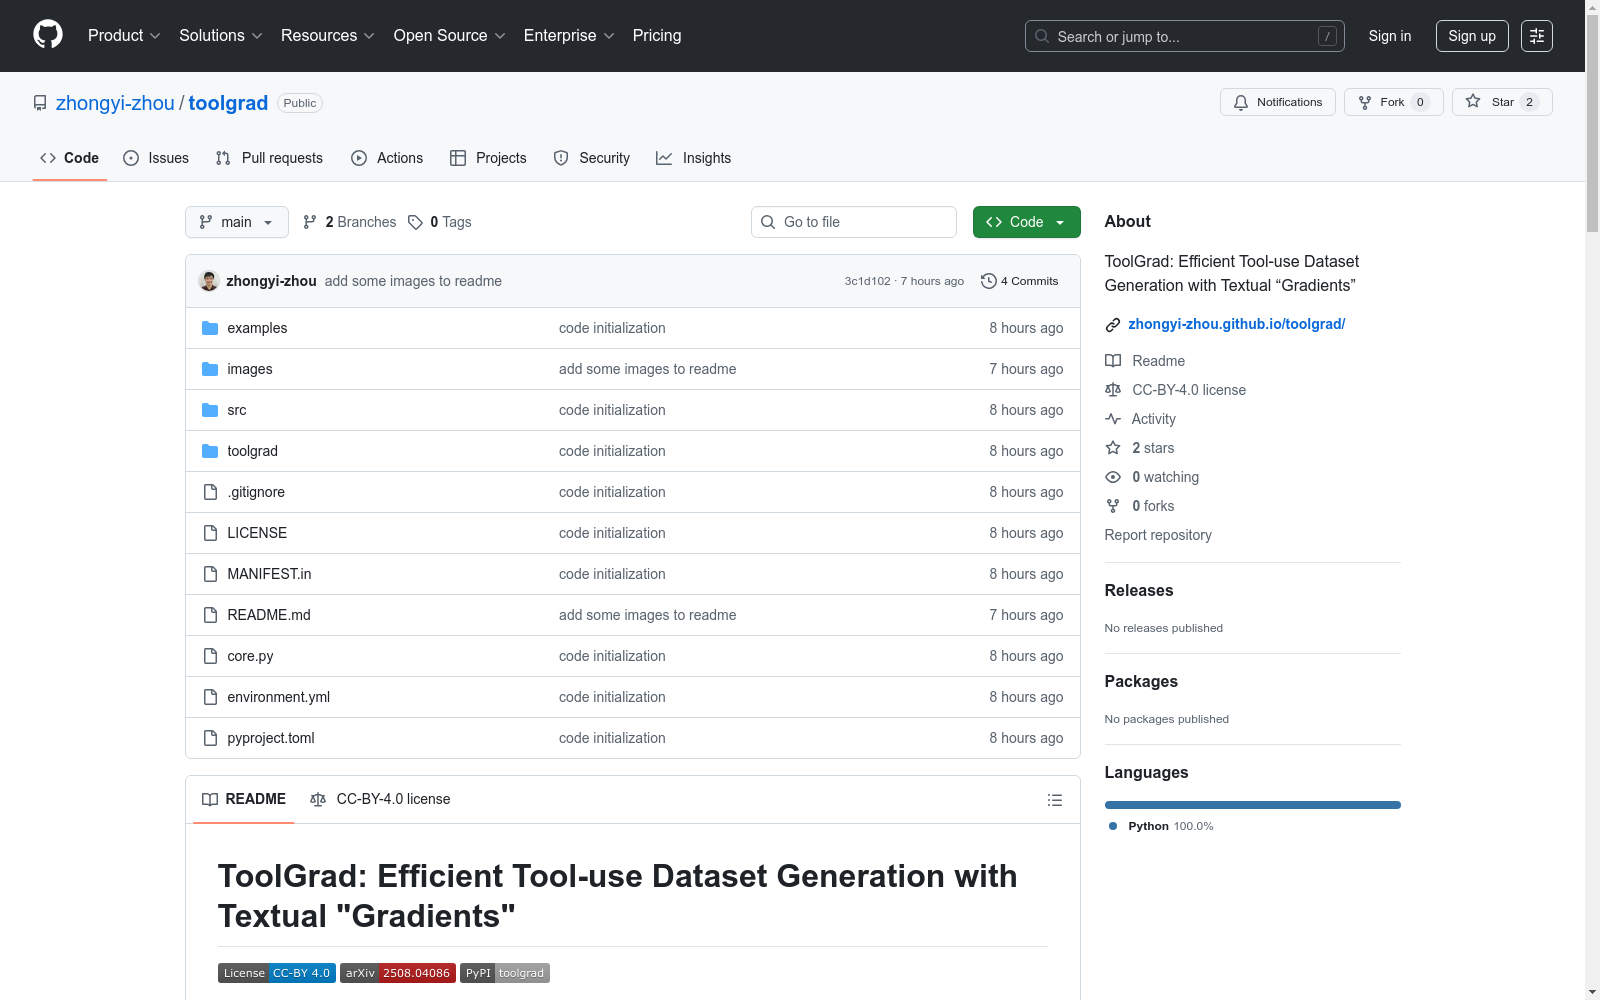This screenshot has width=1600, height=1000.
Task: Open the Pricing page link
Action: tap(657, 36)
